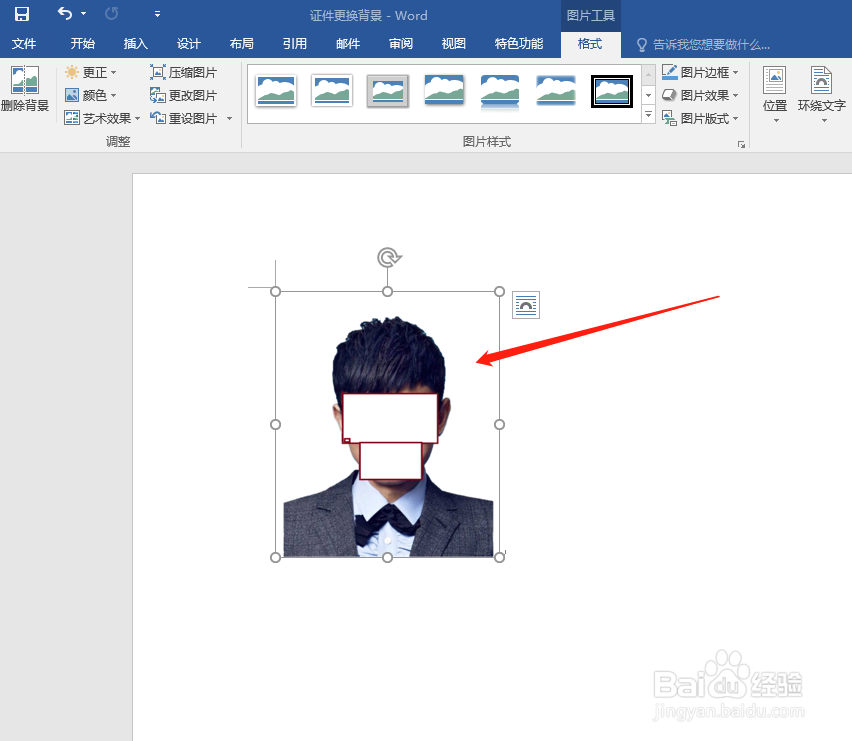852x741 pixels.
Task: Click the bottom-right resize handle of the picture
Action: click(x=499, y=557)
